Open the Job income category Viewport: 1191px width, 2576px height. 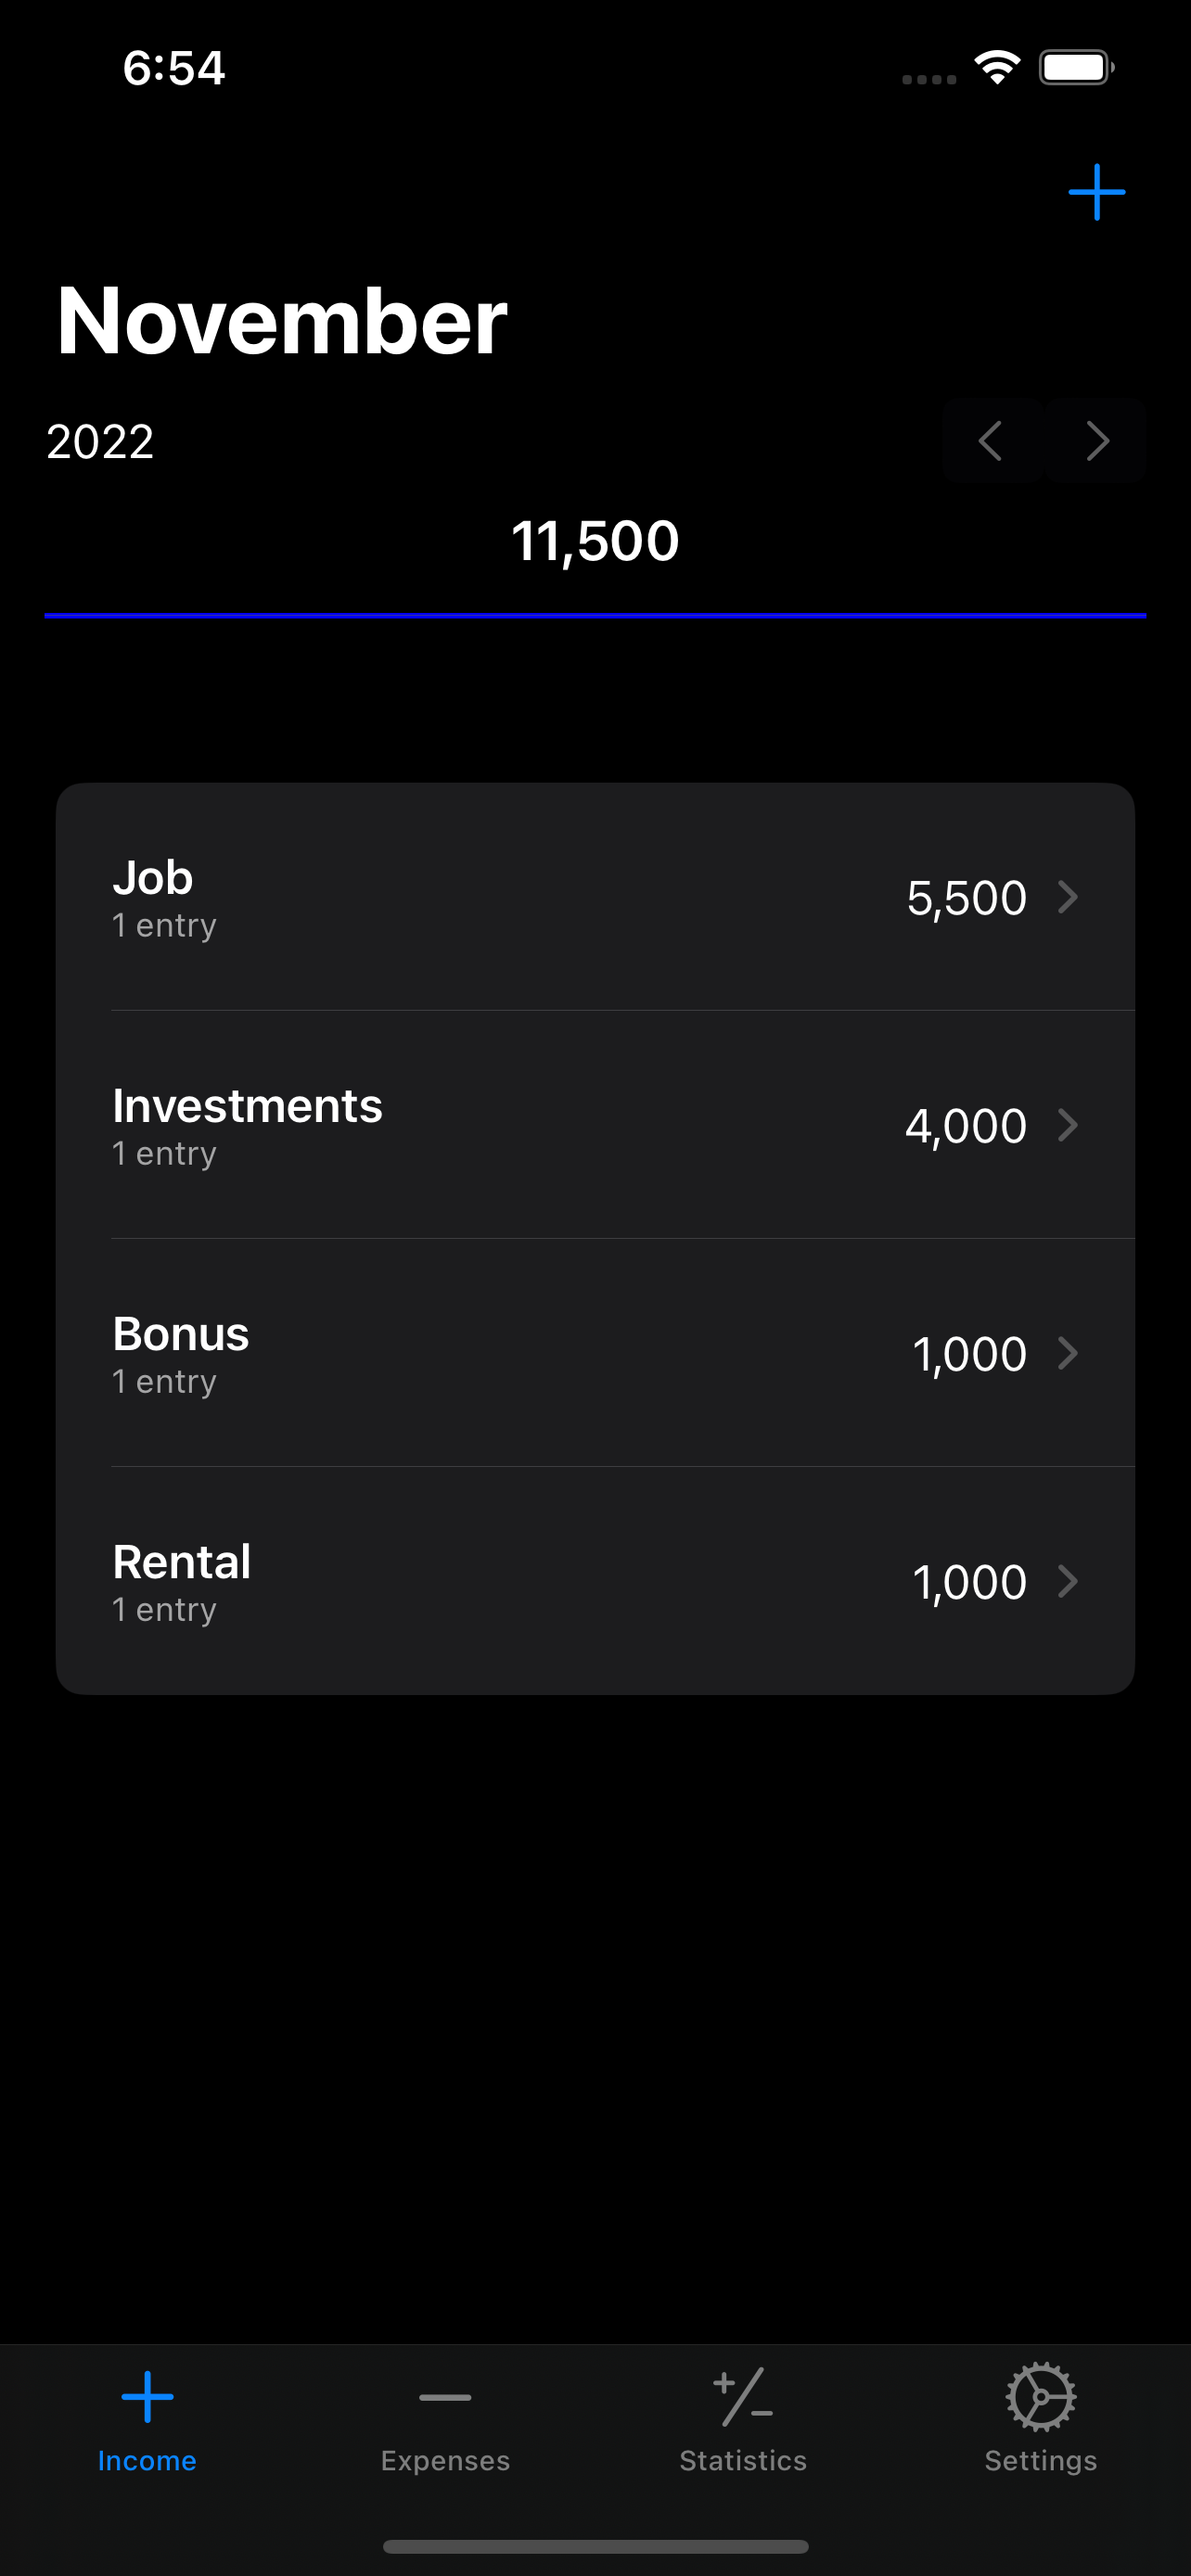pyautogui.click(x=595, y=897)
